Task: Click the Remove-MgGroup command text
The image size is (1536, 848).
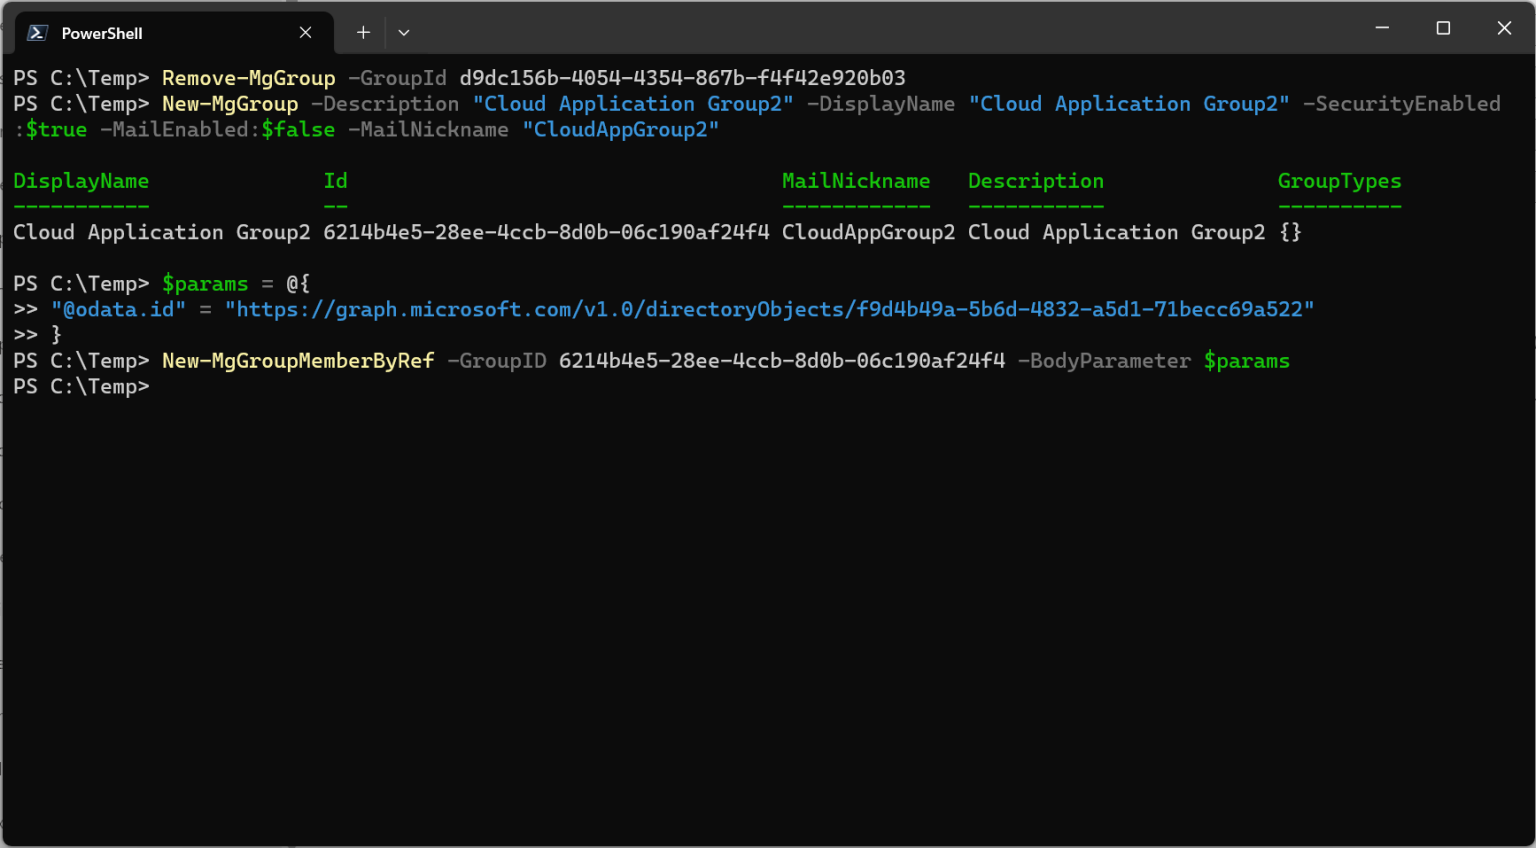Action: (x=248, y=78)
